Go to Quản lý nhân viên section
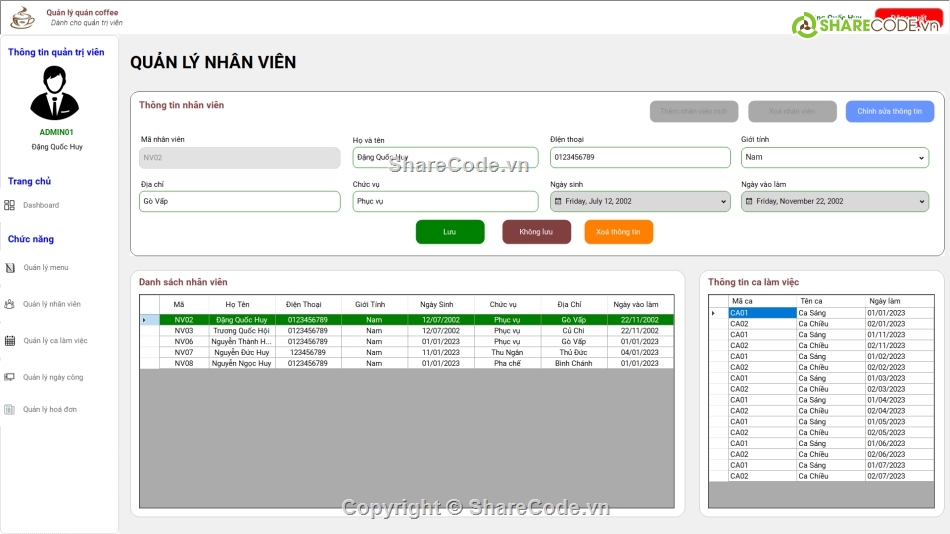The image size is (950, 534). click(x=52, y=304)
